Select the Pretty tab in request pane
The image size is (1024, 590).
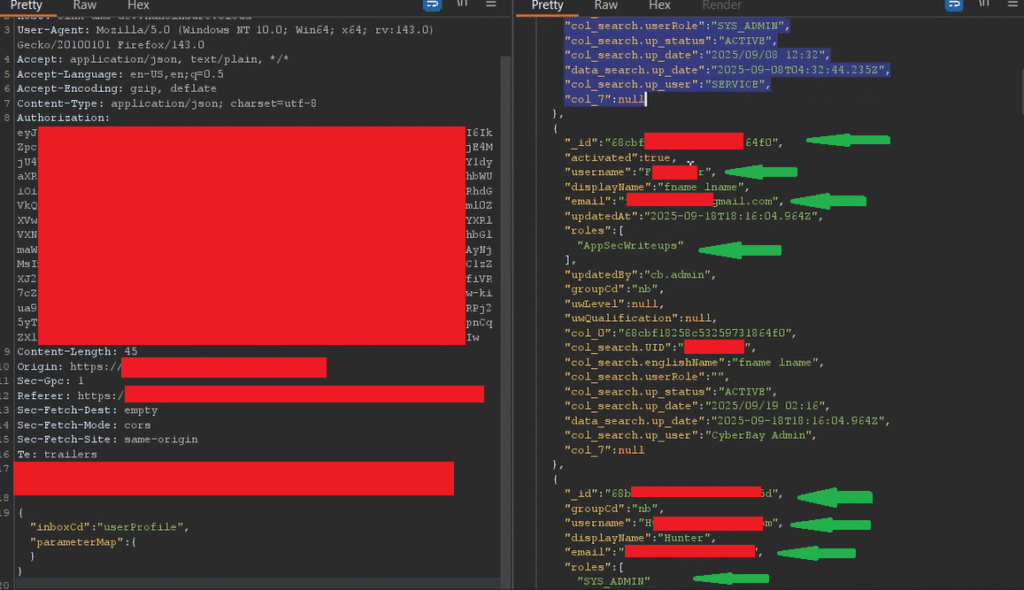tap(26, 5)
